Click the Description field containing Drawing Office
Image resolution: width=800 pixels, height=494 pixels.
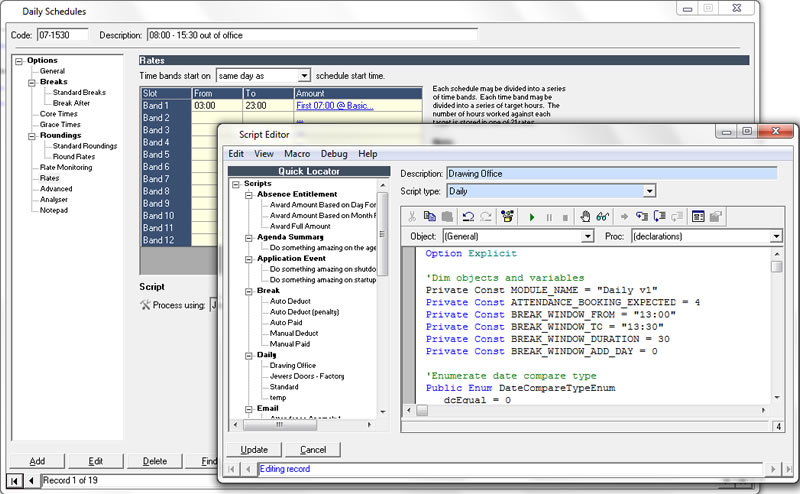click(x=611, y=173)
